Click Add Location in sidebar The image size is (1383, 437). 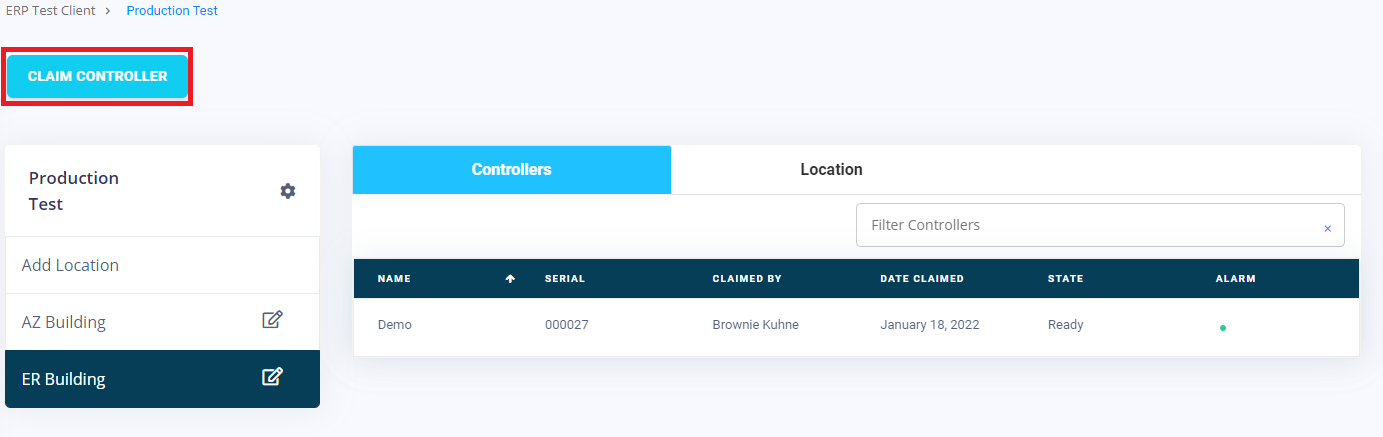tap(70, 265)
